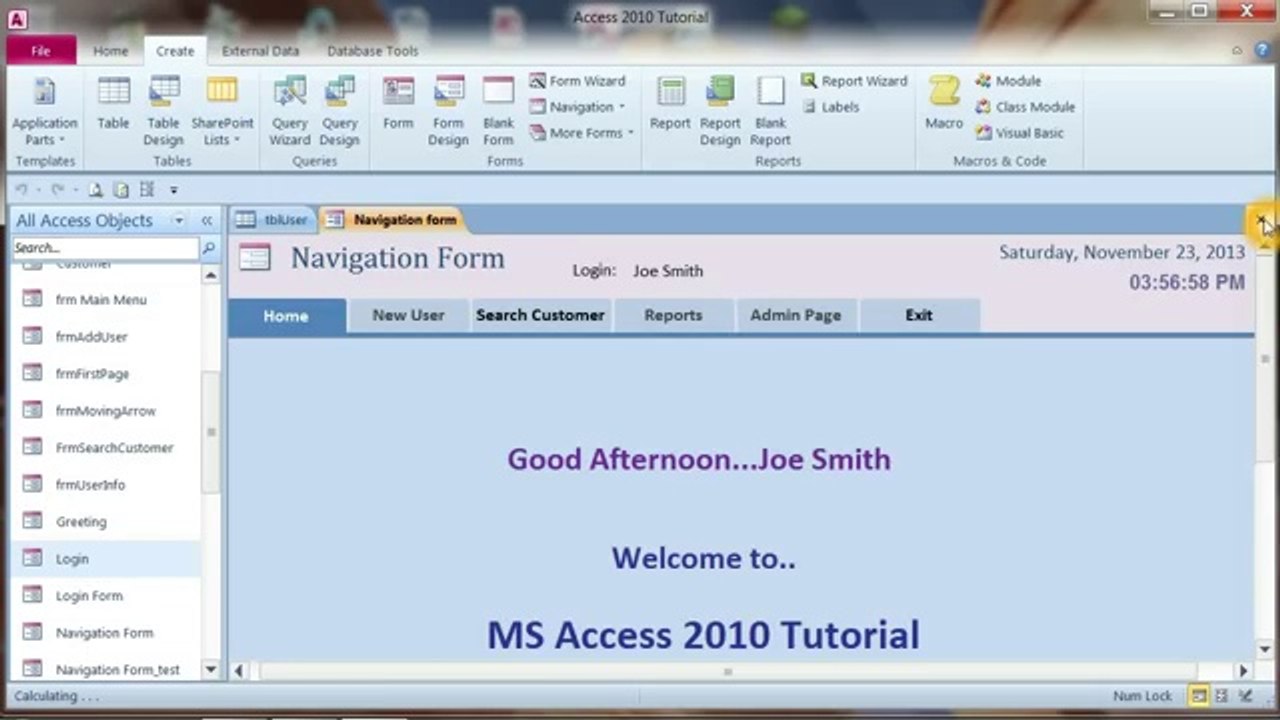Viewport: 1280px width, 720px height.
Task: Click the Undo icon in Quick Access Toolbar
Action: pyautogui.click(x=21, y=190)
